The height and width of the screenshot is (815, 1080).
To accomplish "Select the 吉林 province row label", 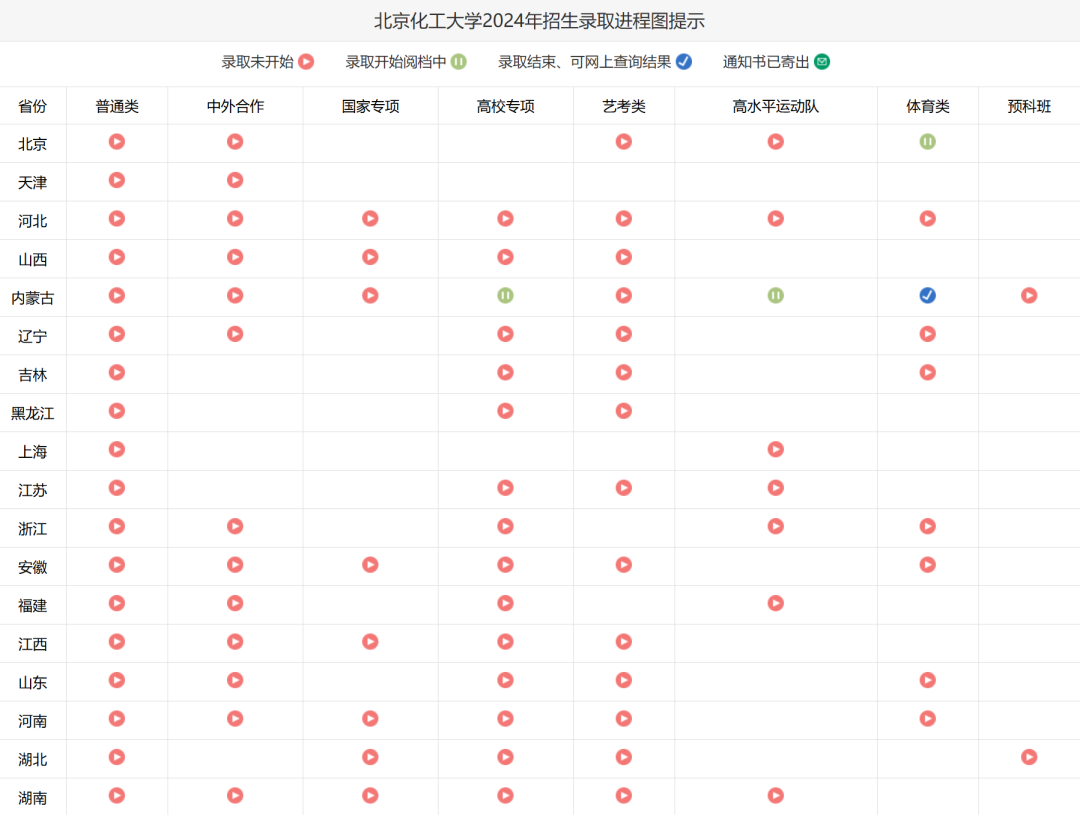I will [x=32, y=375].
